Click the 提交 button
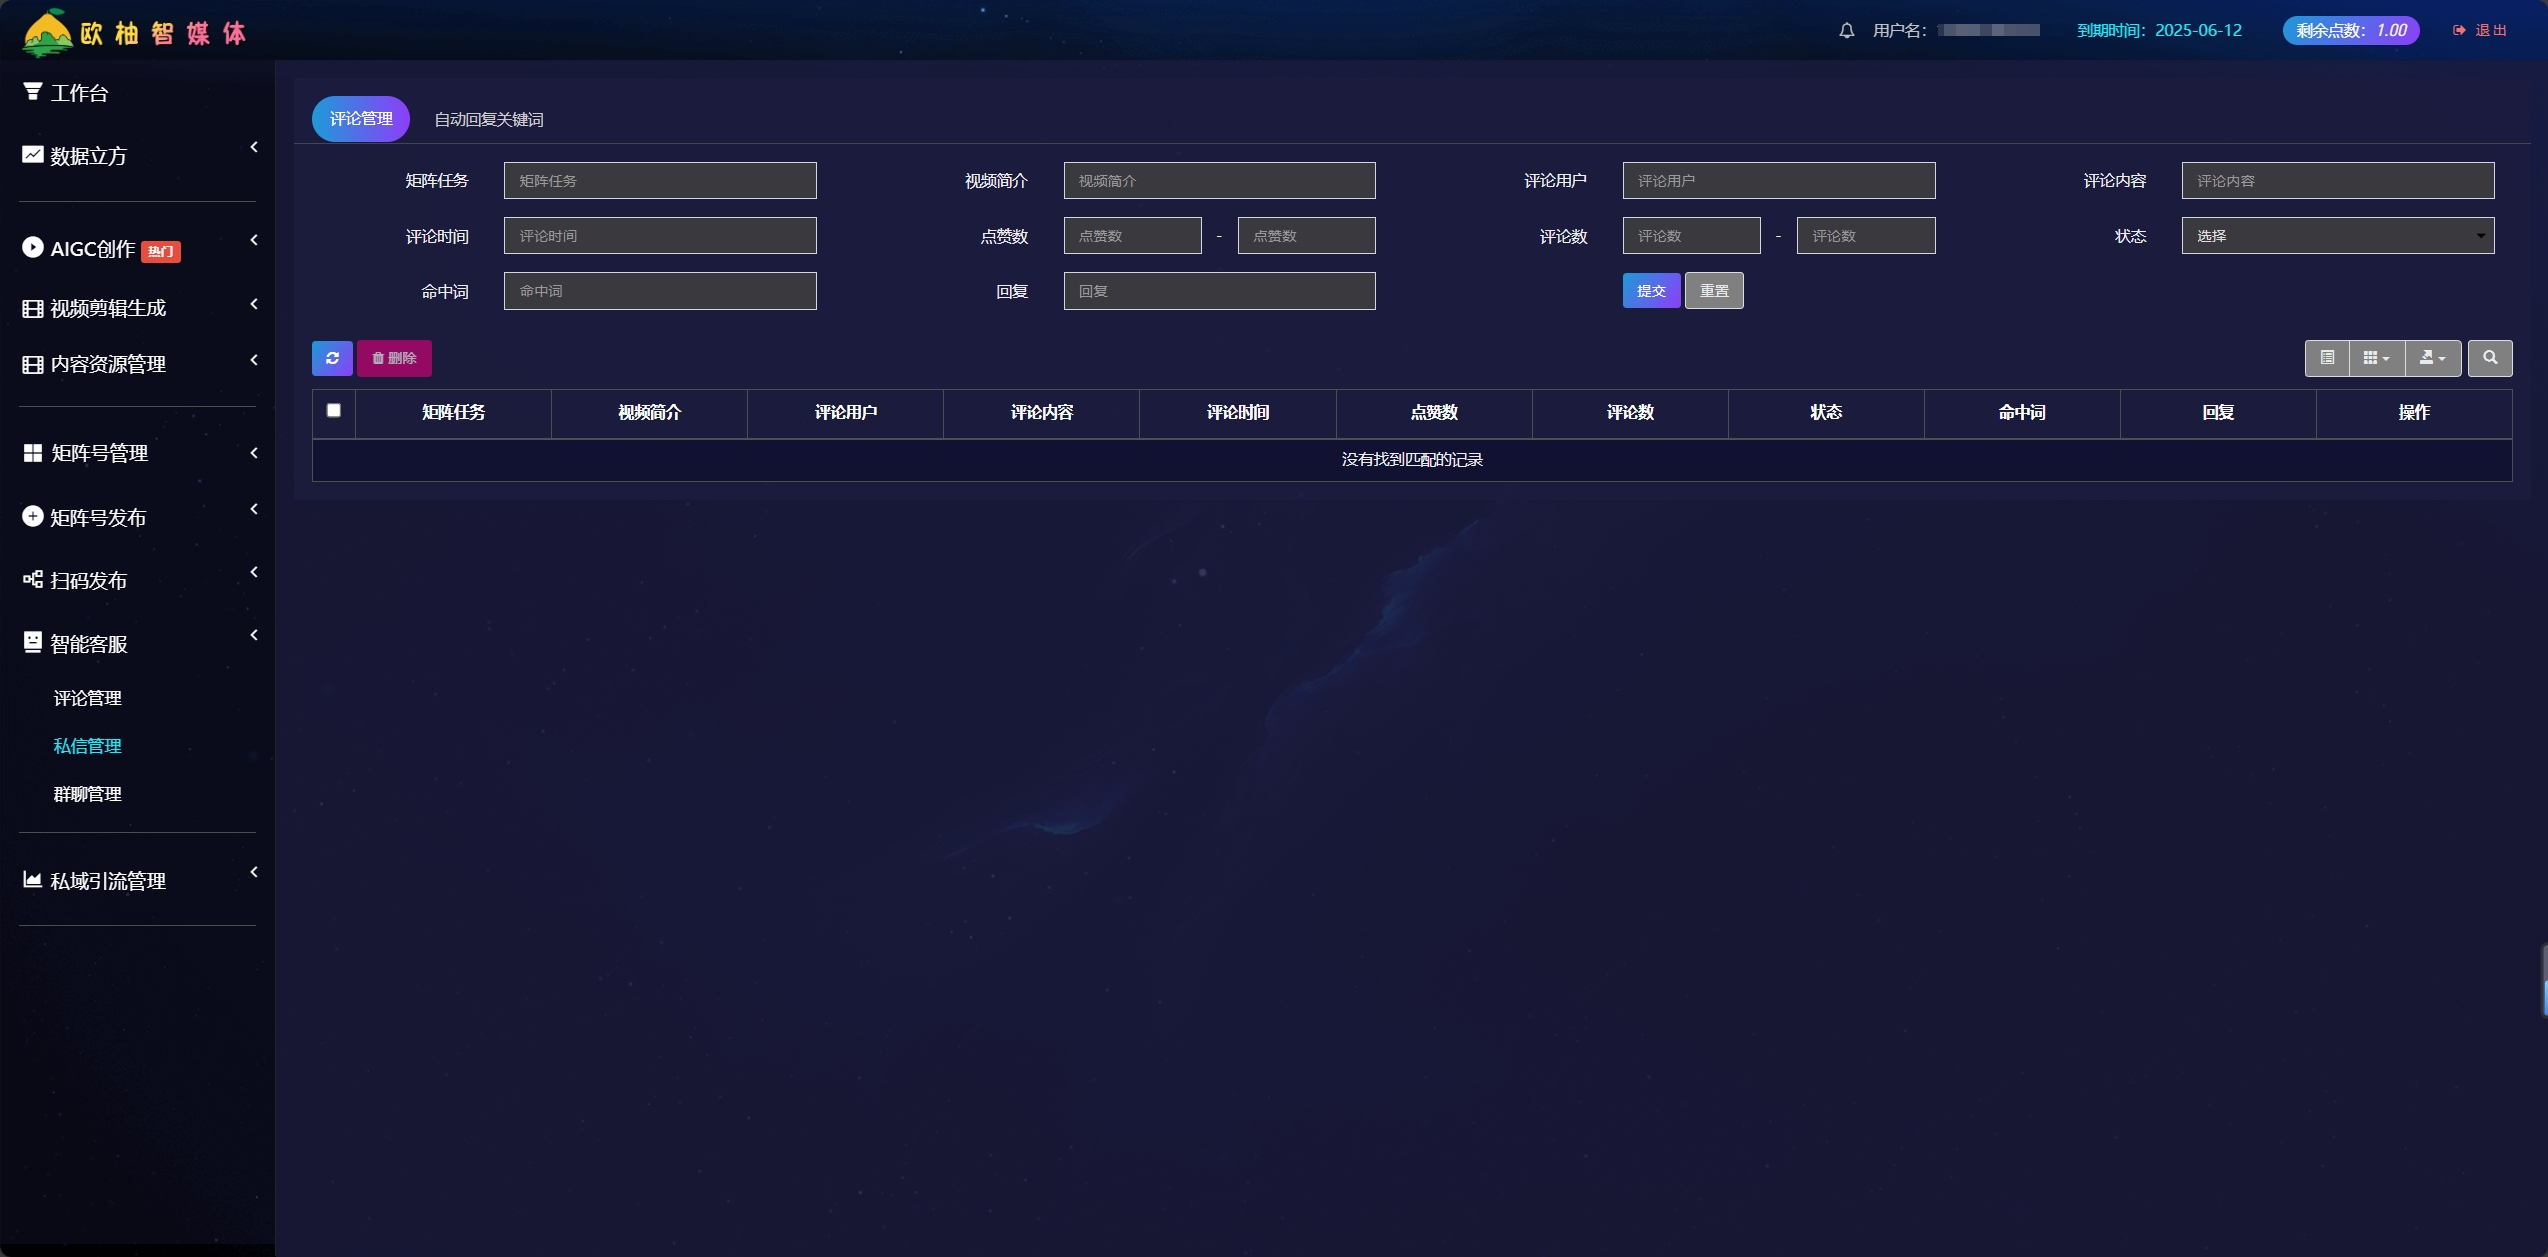This screenshot has height=1257, width=2548. (1651, 291)
